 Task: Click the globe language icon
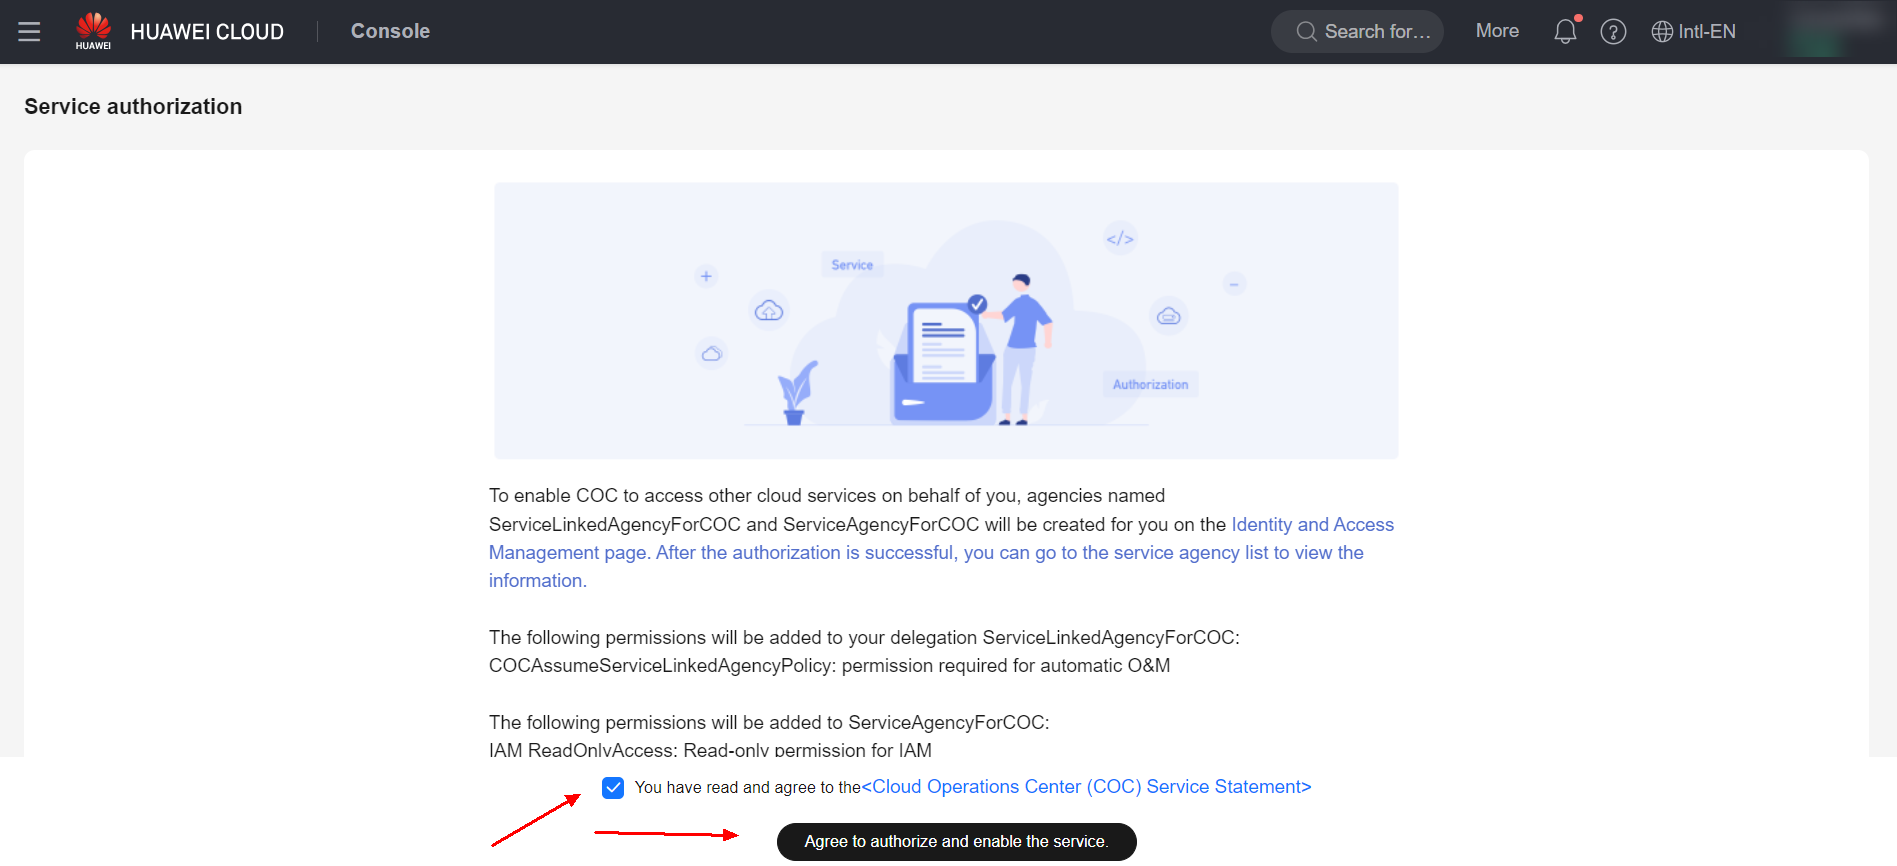pos(1662,32)
